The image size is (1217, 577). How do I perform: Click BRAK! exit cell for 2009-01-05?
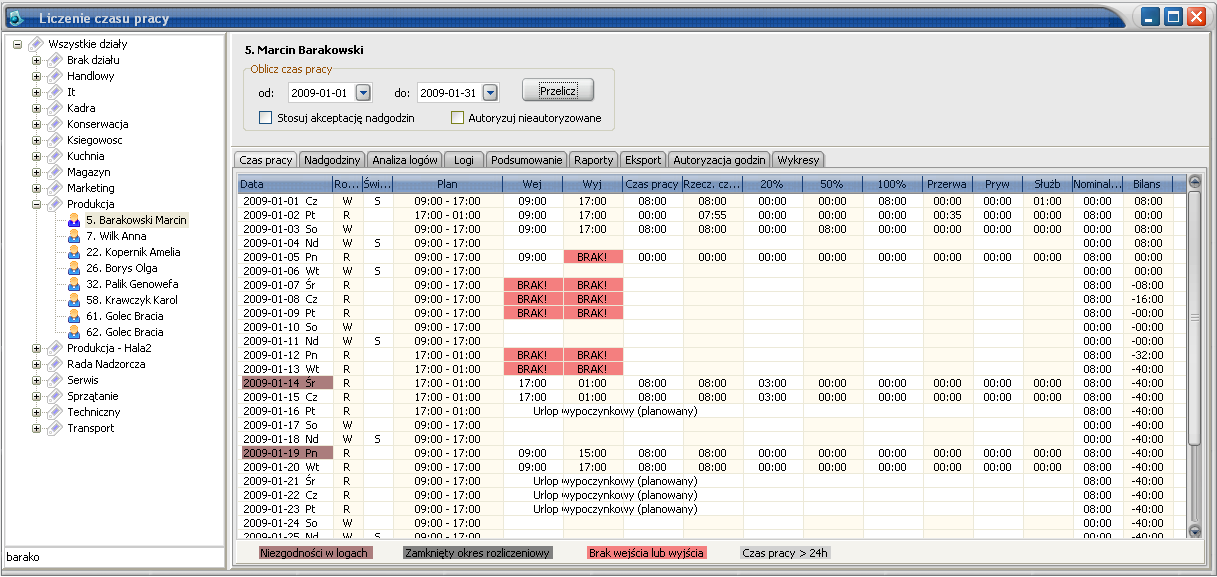(592, 257)
